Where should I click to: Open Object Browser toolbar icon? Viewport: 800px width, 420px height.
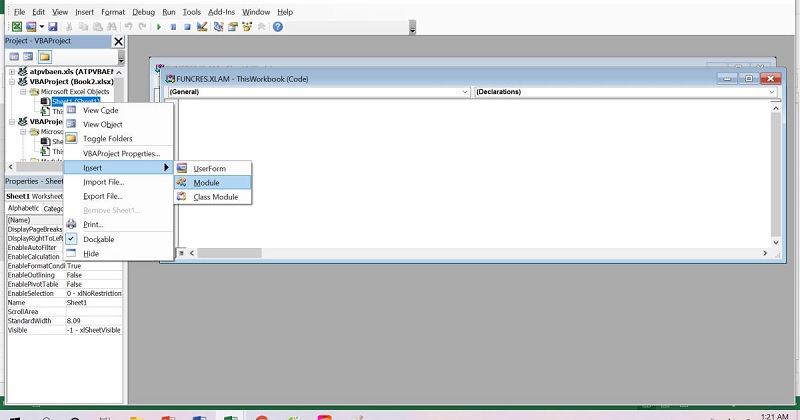[247, 27]
